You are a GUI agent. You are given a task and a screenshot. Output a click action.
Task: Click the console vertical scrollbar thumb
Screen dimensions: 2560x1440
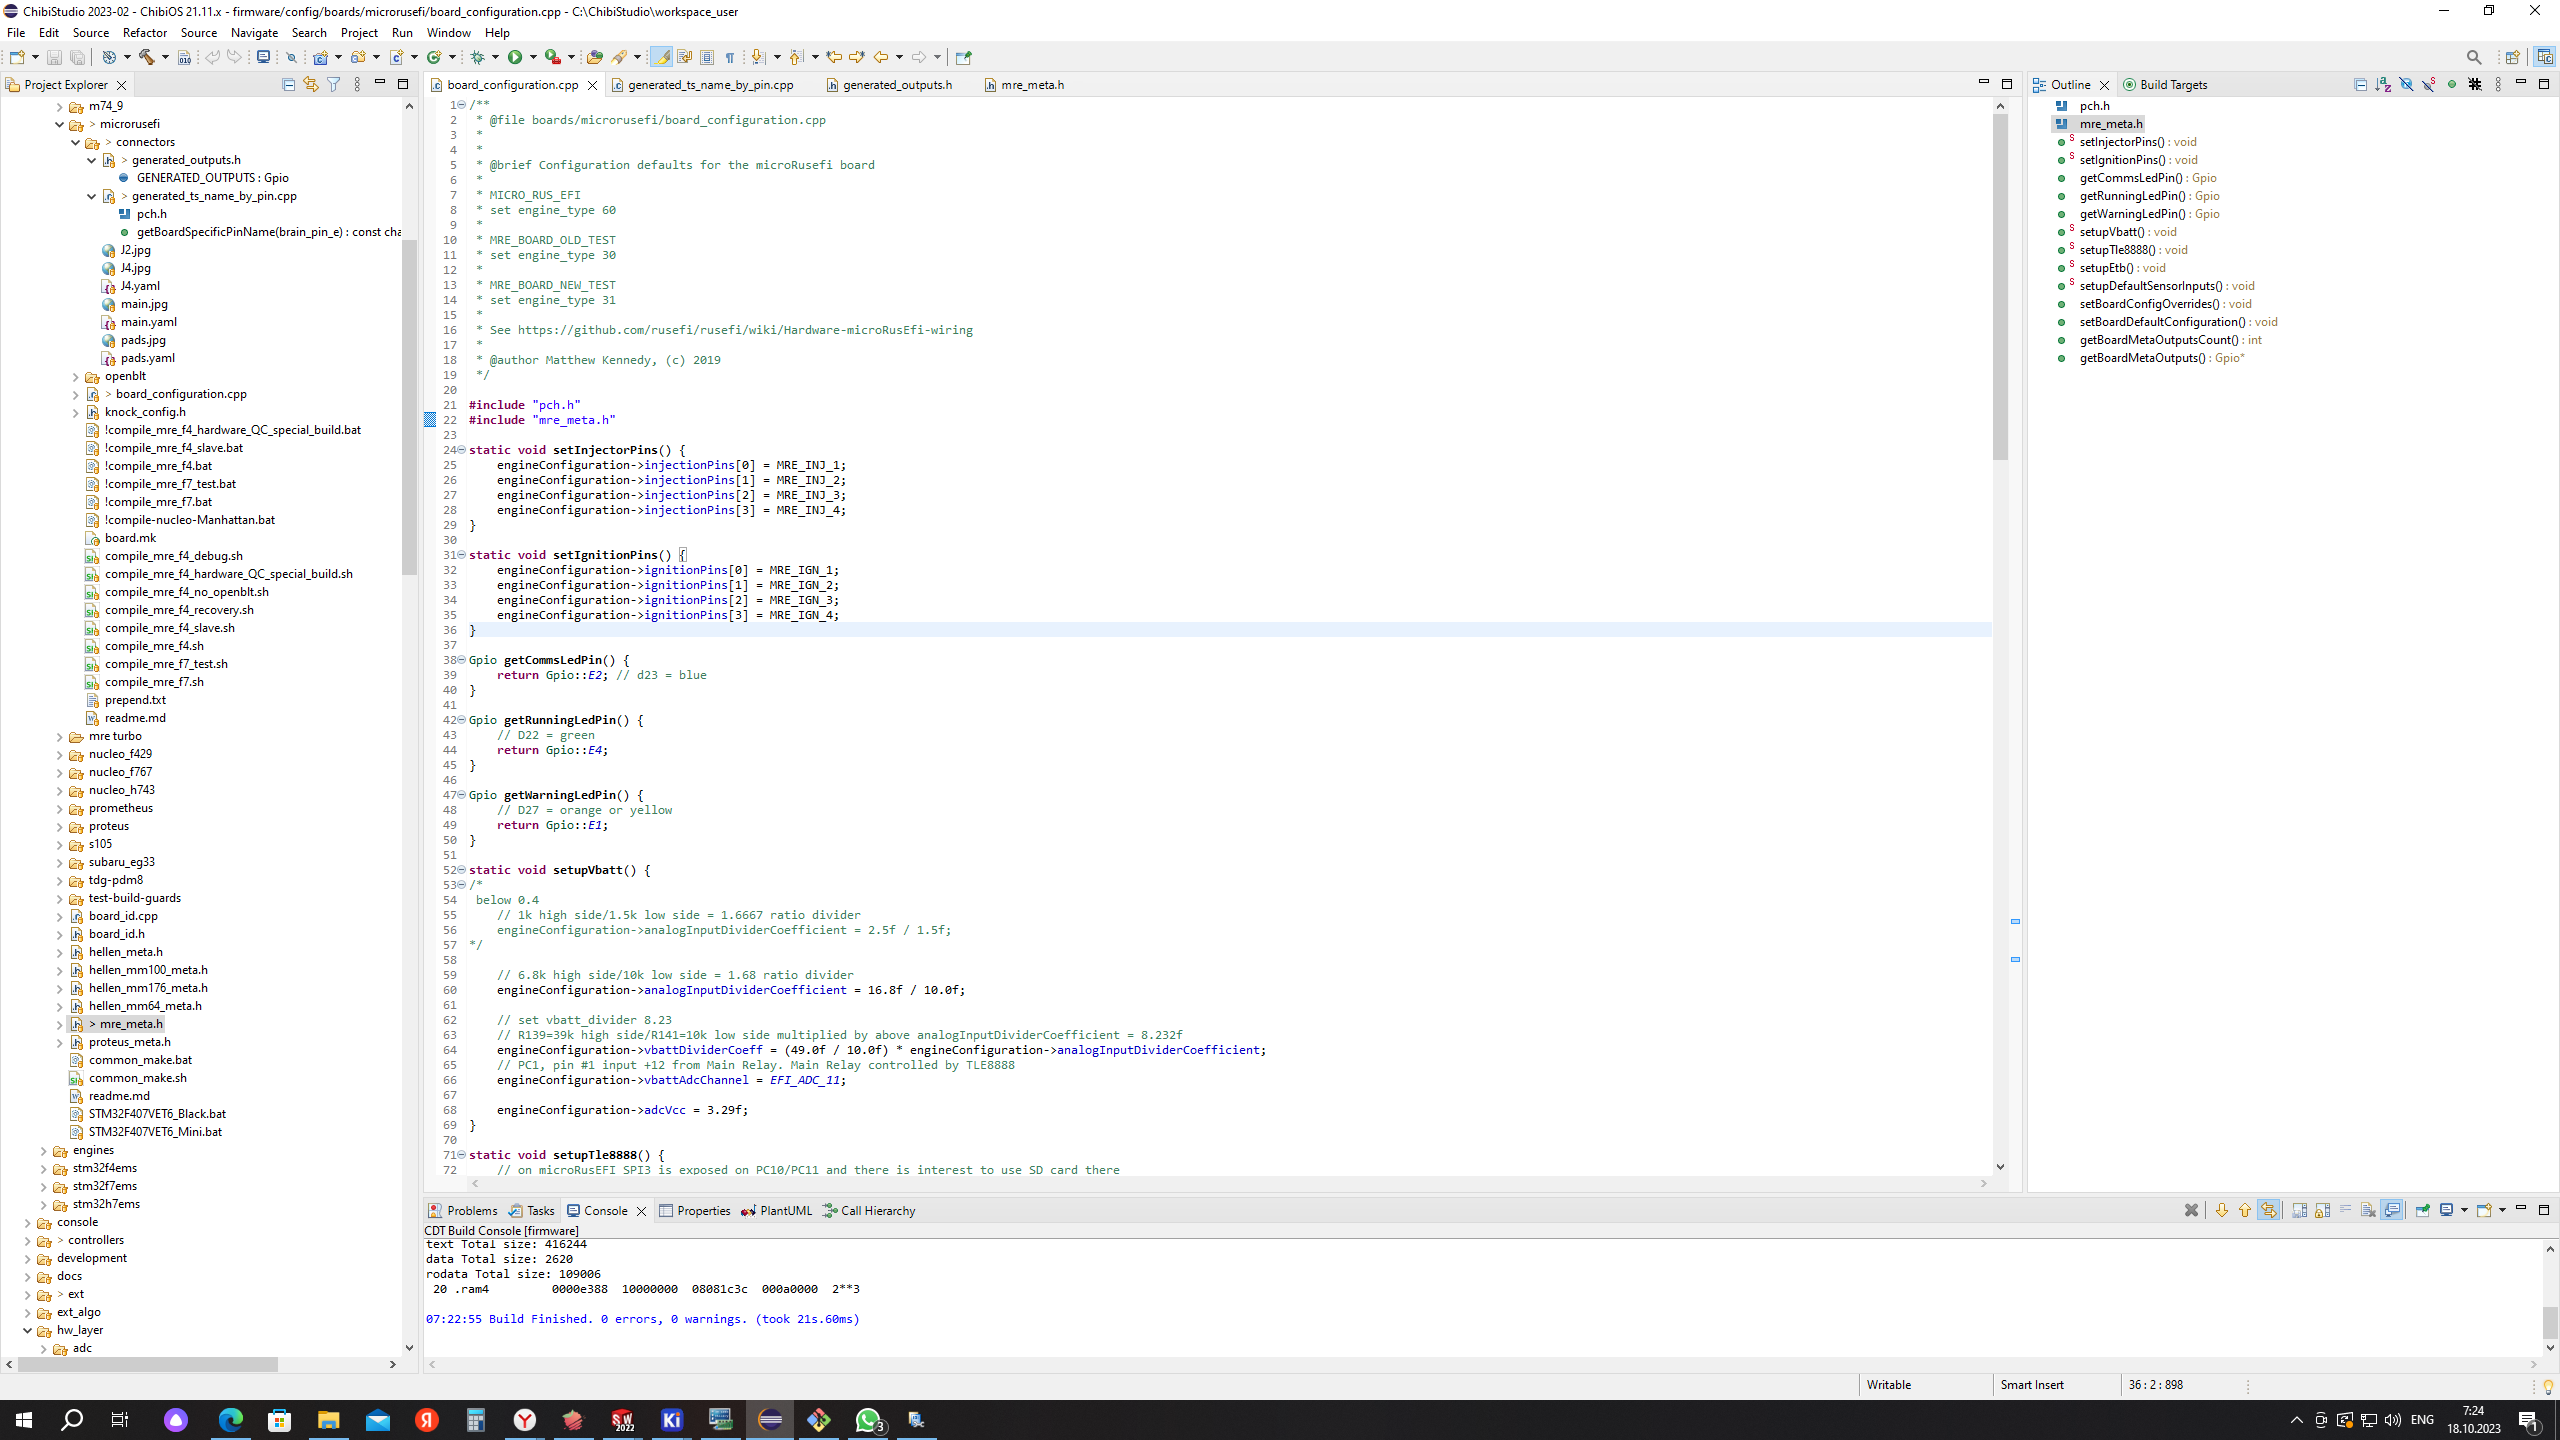click(2550, 1322)
